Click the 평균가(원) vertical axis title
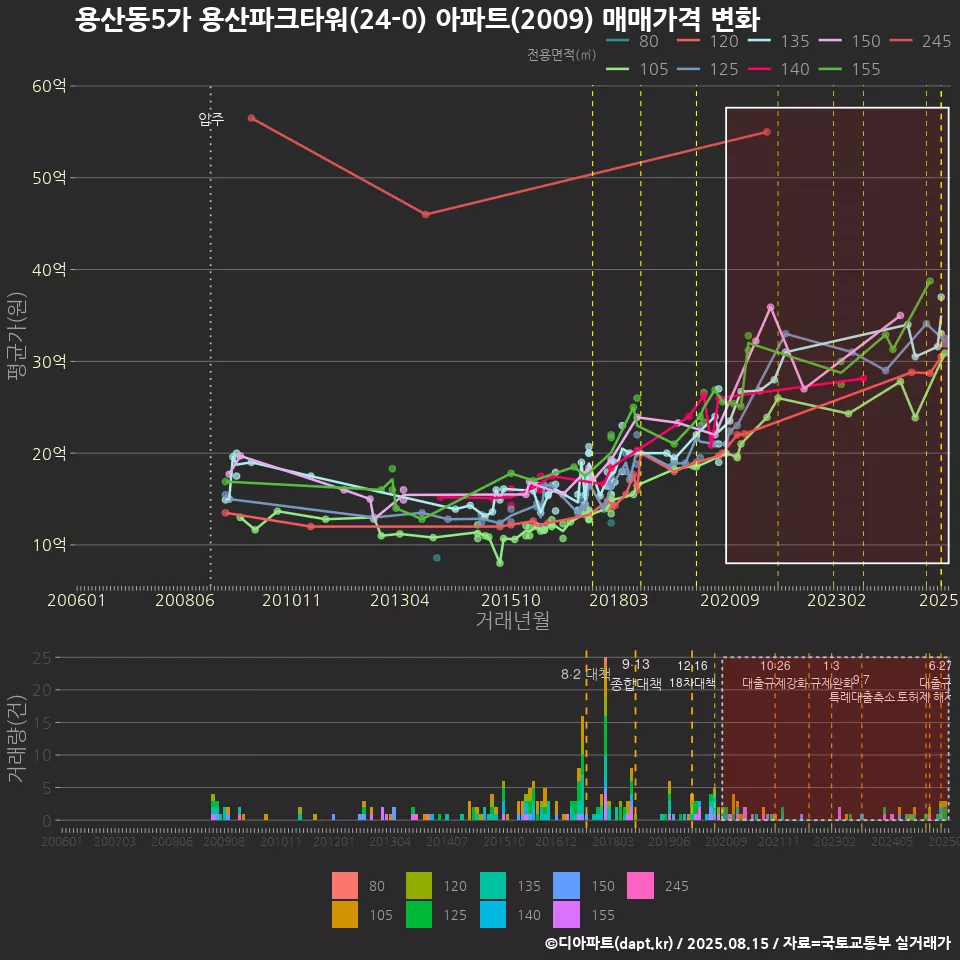The width and height of the screenshot is (960, 960). [x=17, y=336]
